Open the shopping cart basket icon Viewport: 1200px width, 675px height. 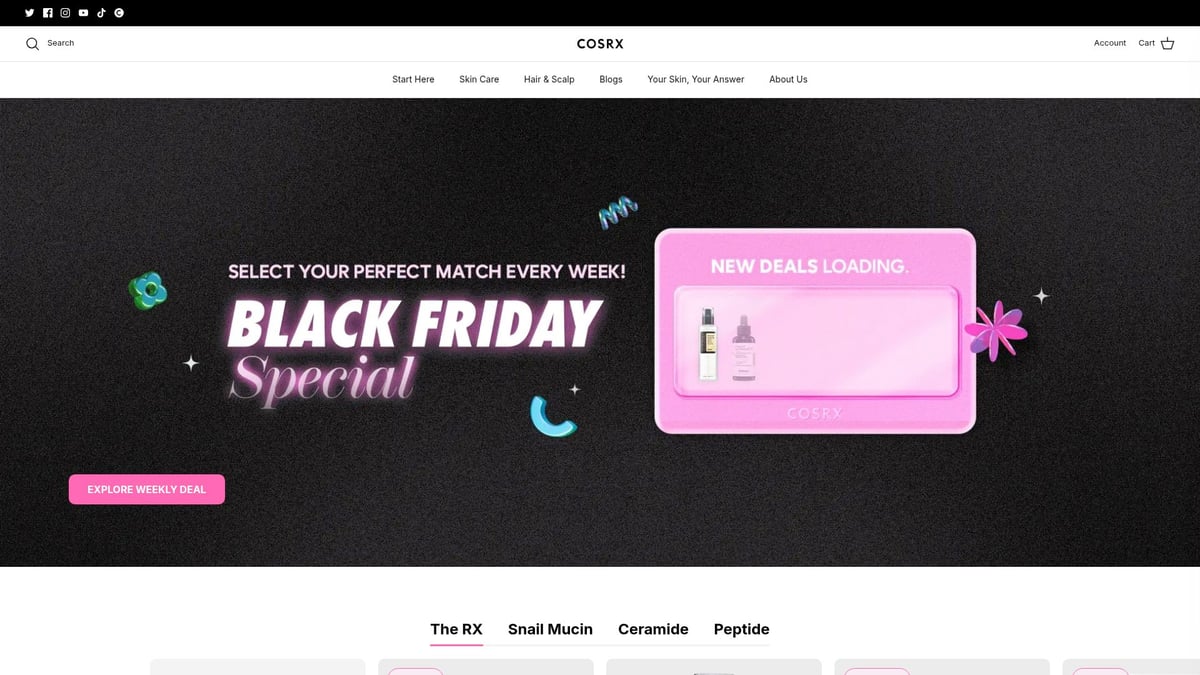1167,43
